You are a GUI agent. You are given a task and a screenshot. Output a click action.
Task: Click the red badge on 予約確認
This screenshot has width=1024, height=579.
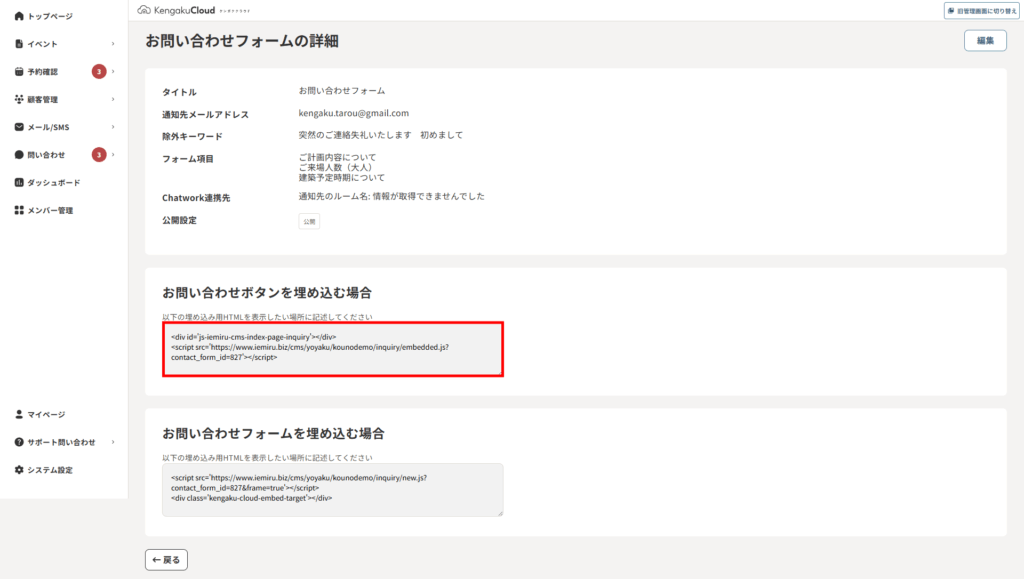99,71
